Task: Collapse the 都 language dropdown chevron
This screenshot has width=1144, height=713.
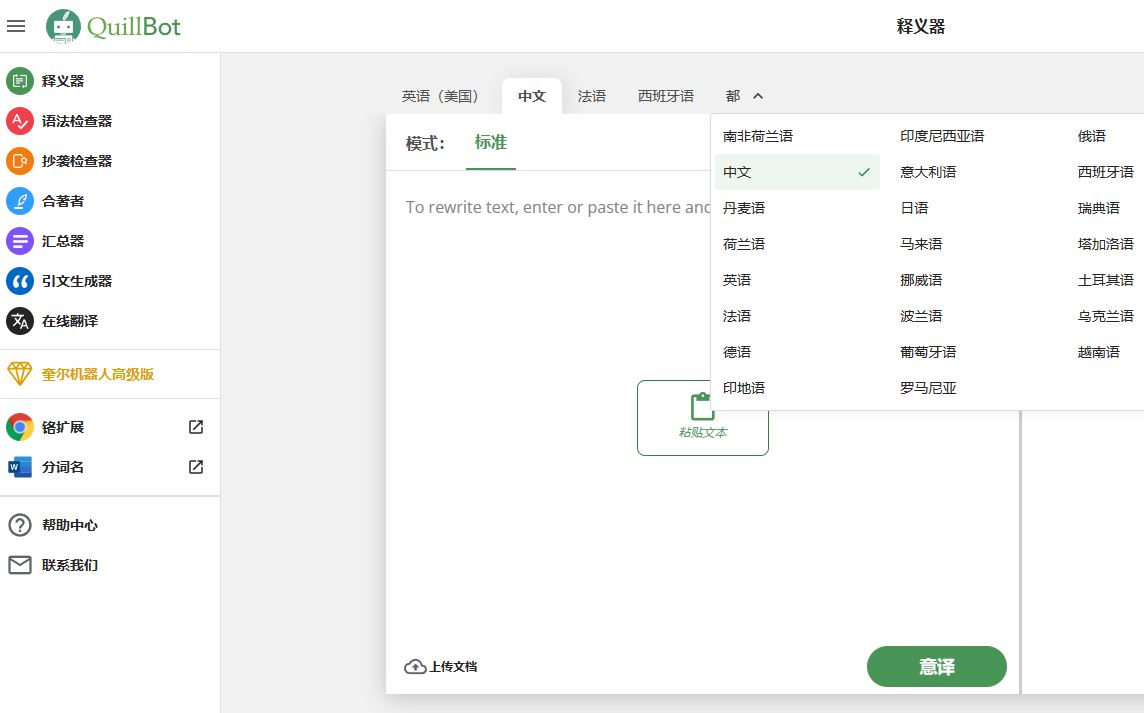Action: 758,96
